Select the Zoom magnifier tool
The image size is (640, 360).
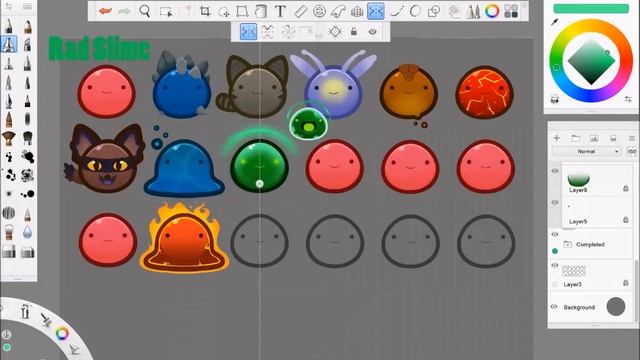point(144,11)
